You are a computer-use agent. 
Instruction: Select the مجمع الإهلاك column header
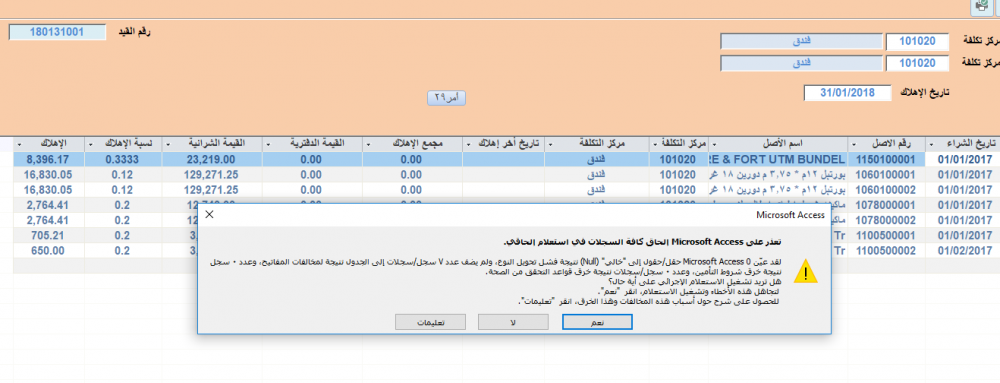pyautogui.click(x=413, y=143)
